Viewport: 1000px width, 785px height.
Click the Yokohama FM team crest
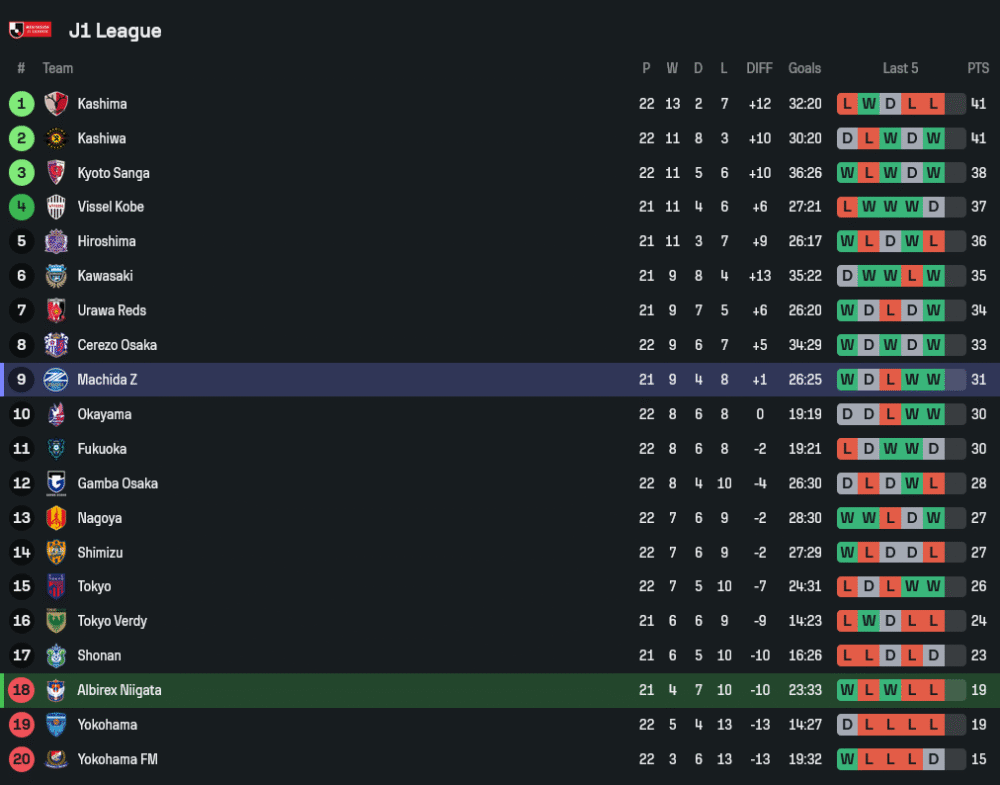pos(56,759)
